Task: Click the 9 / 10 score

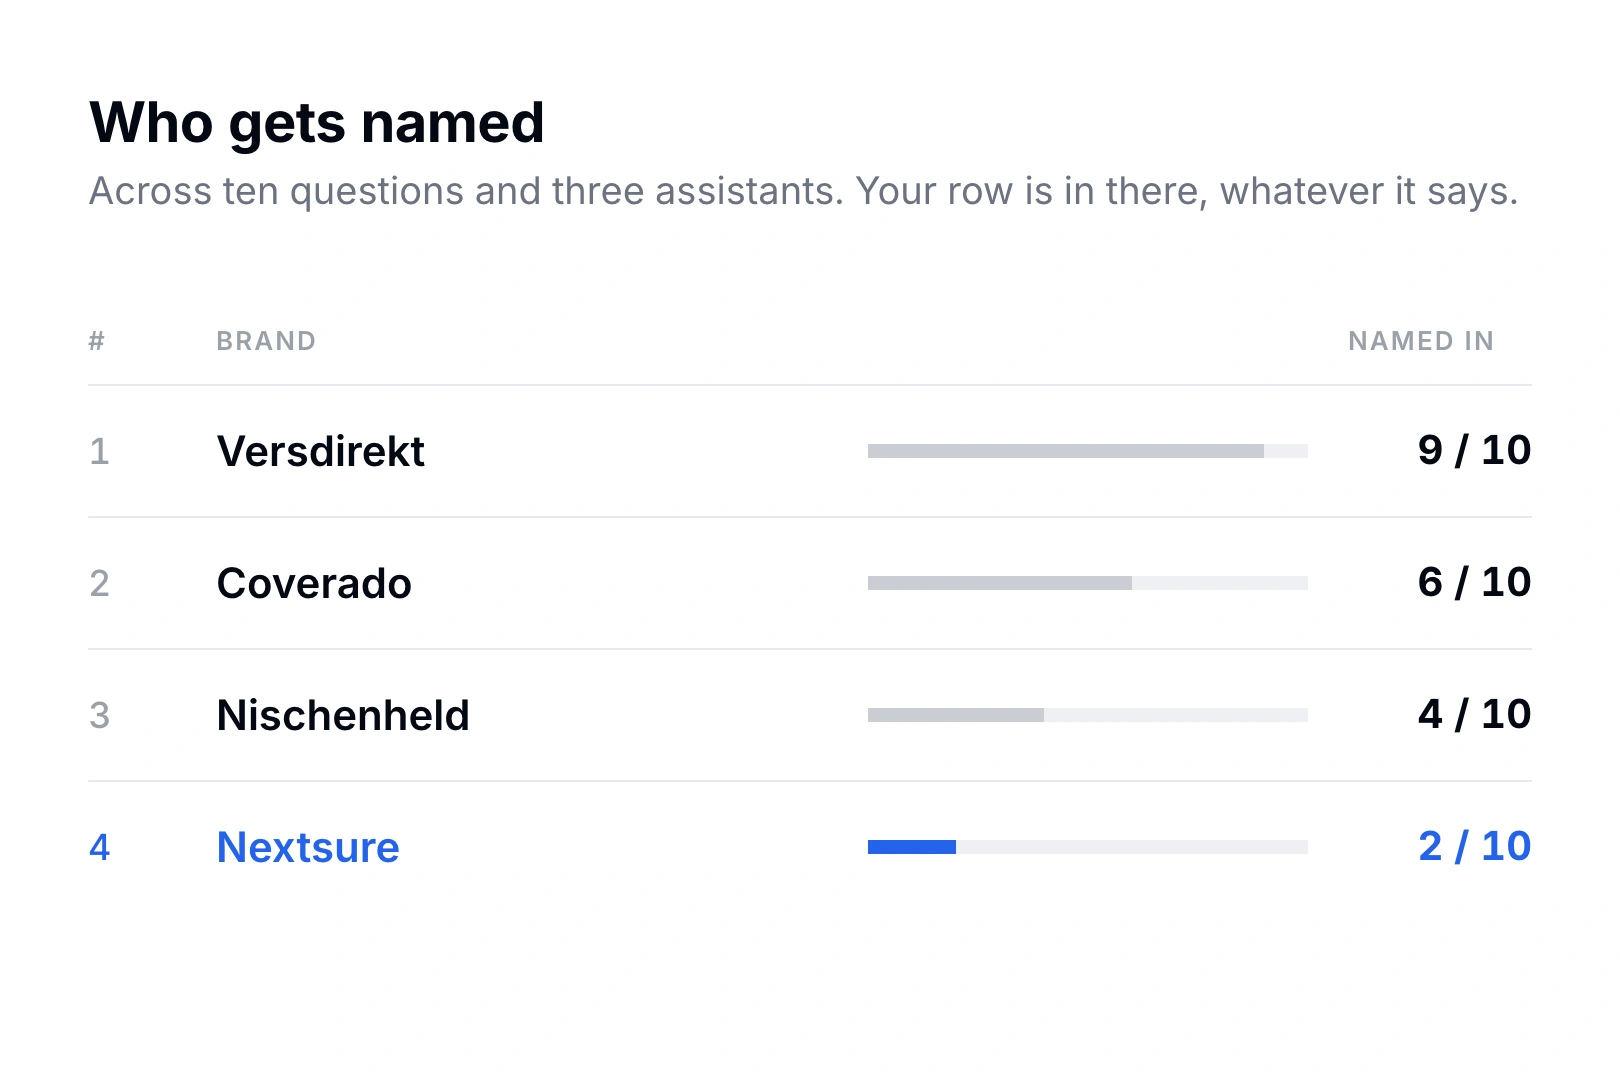Action: point(1474,450)
